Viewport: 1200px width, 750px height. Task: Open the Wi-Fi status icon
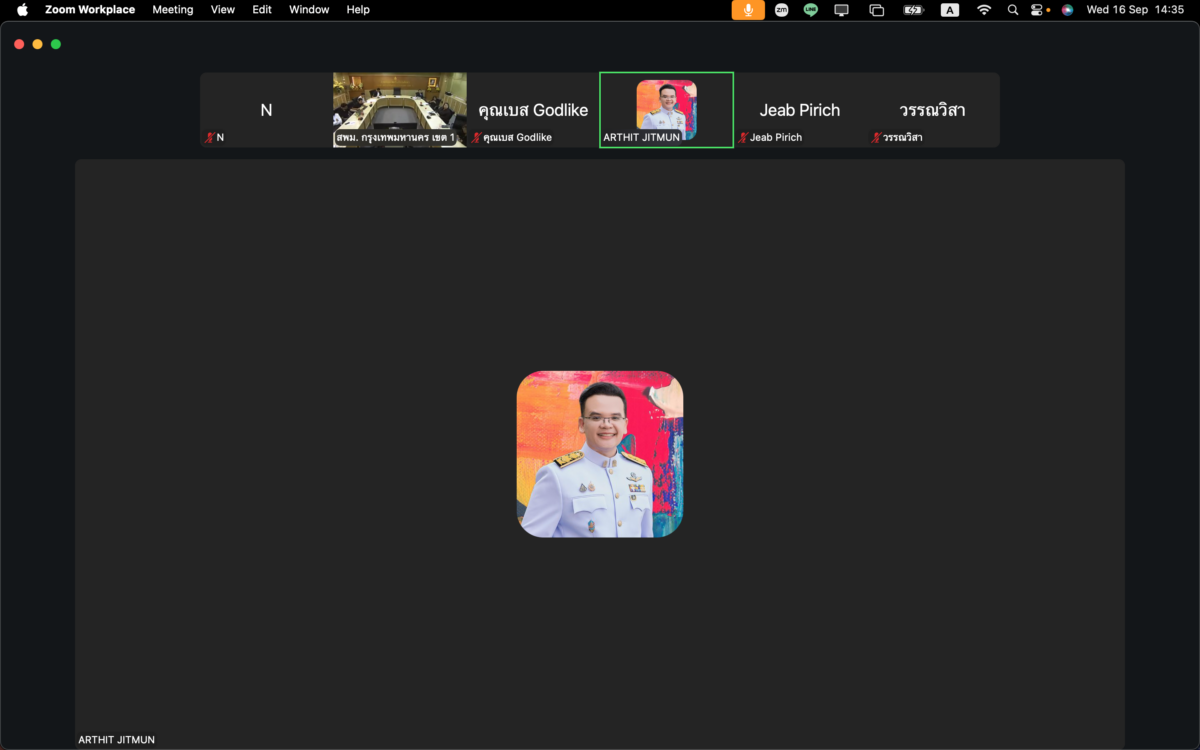[x=984, y=10]
